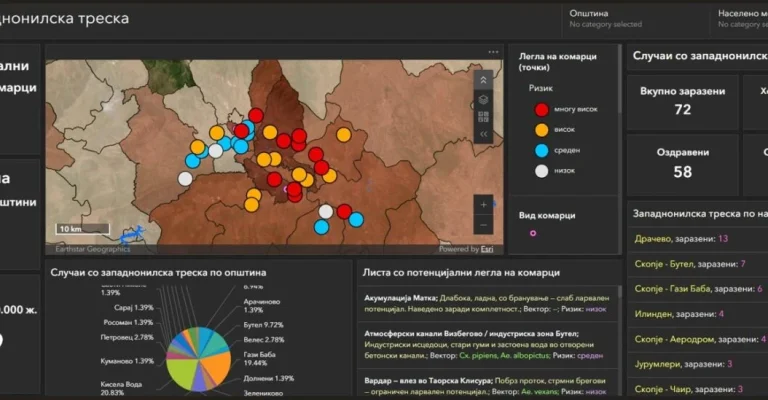Select the leftmost white low-risk point on the map
Viewport: 768px width, 400px height.
tap(185, 179)
